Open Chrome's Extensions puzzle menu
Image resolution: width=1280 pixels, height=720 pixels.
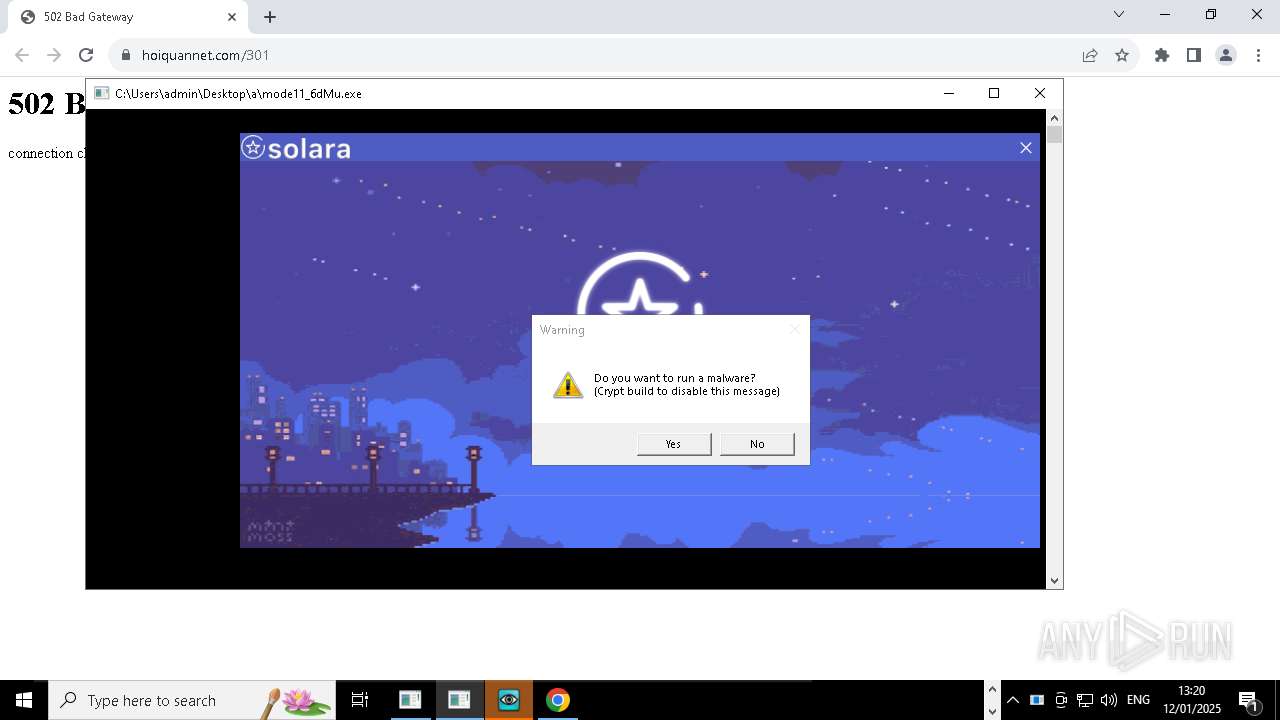point(1162,55)
